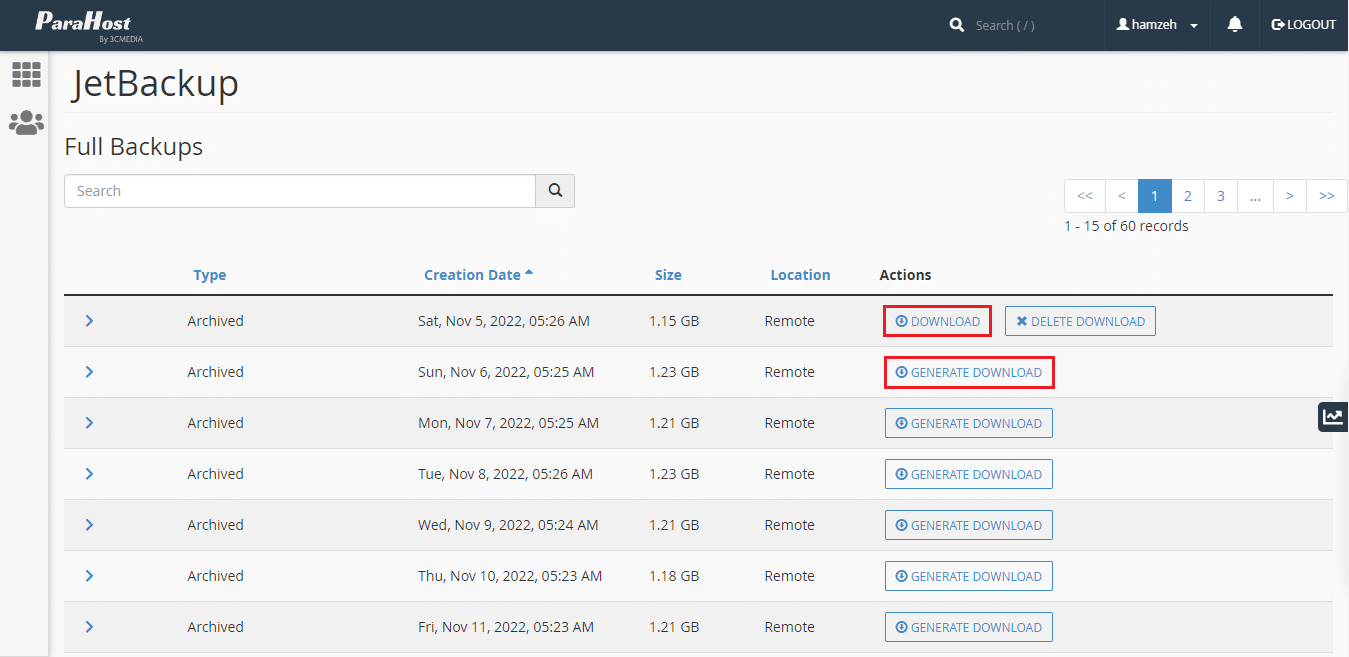This screenshot has height=657, width=1349.
Task: Click the notifications bell icon
Action: (1235, 25)
